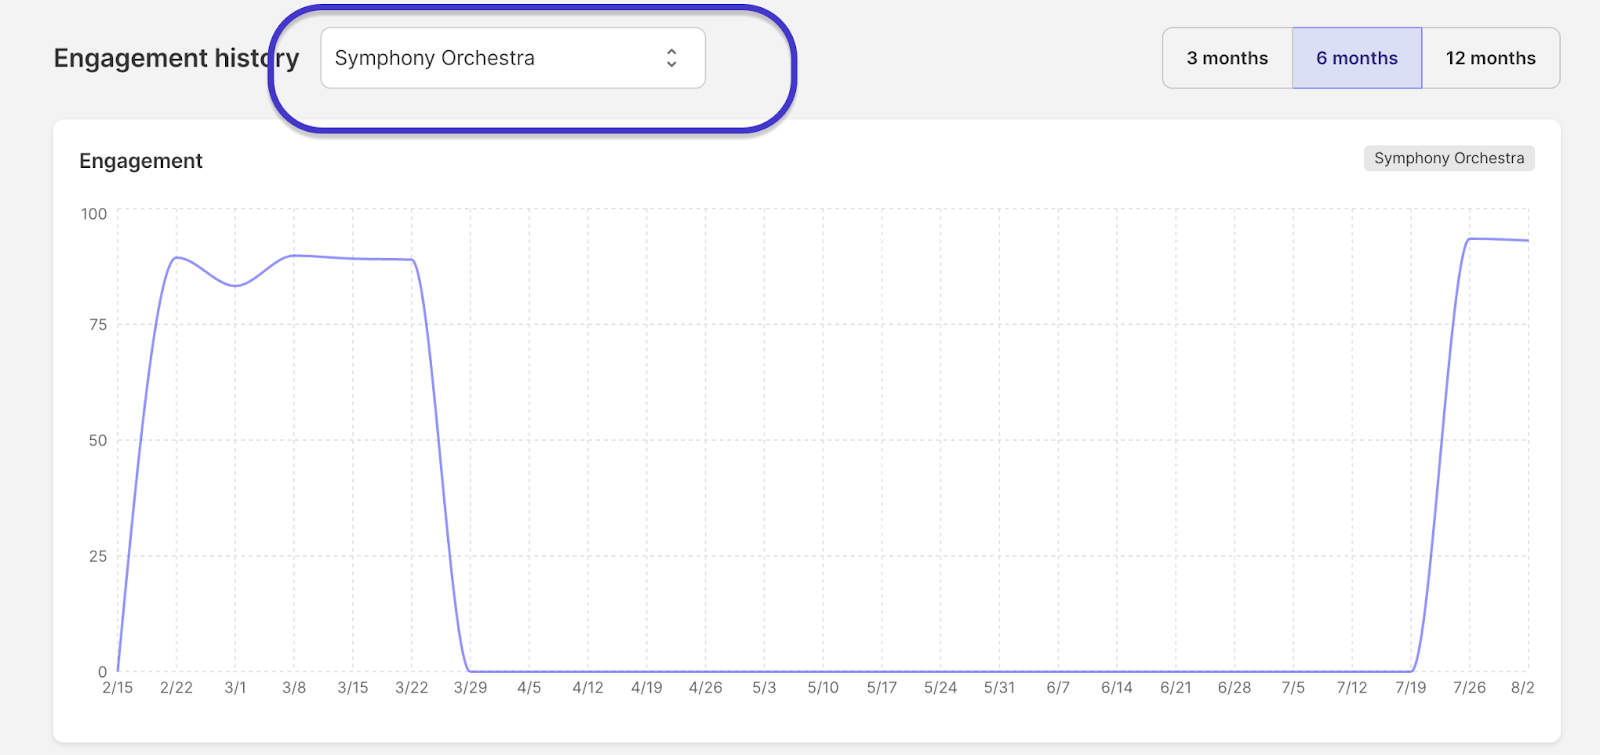Viewport: 1600px width, 755px height.
Task: Click the line peak at 7/26
Action: click(x=1469, y=239)
